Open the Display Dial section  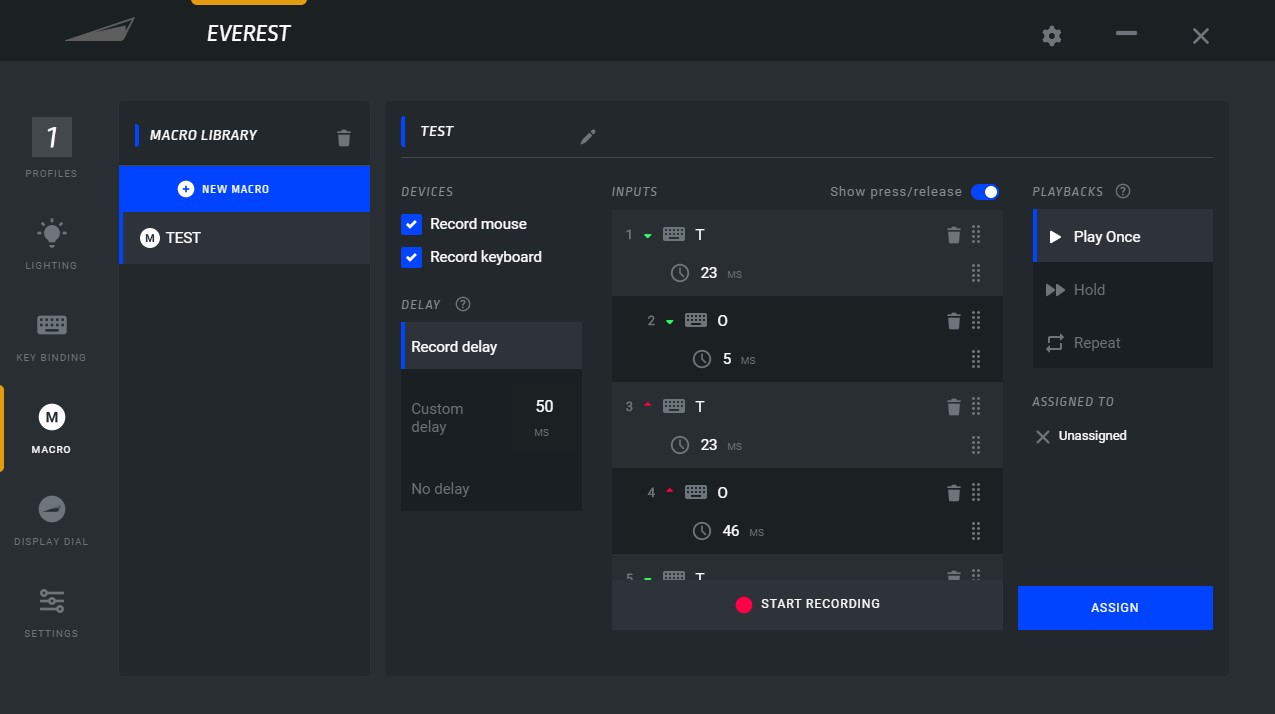point(51,518)
